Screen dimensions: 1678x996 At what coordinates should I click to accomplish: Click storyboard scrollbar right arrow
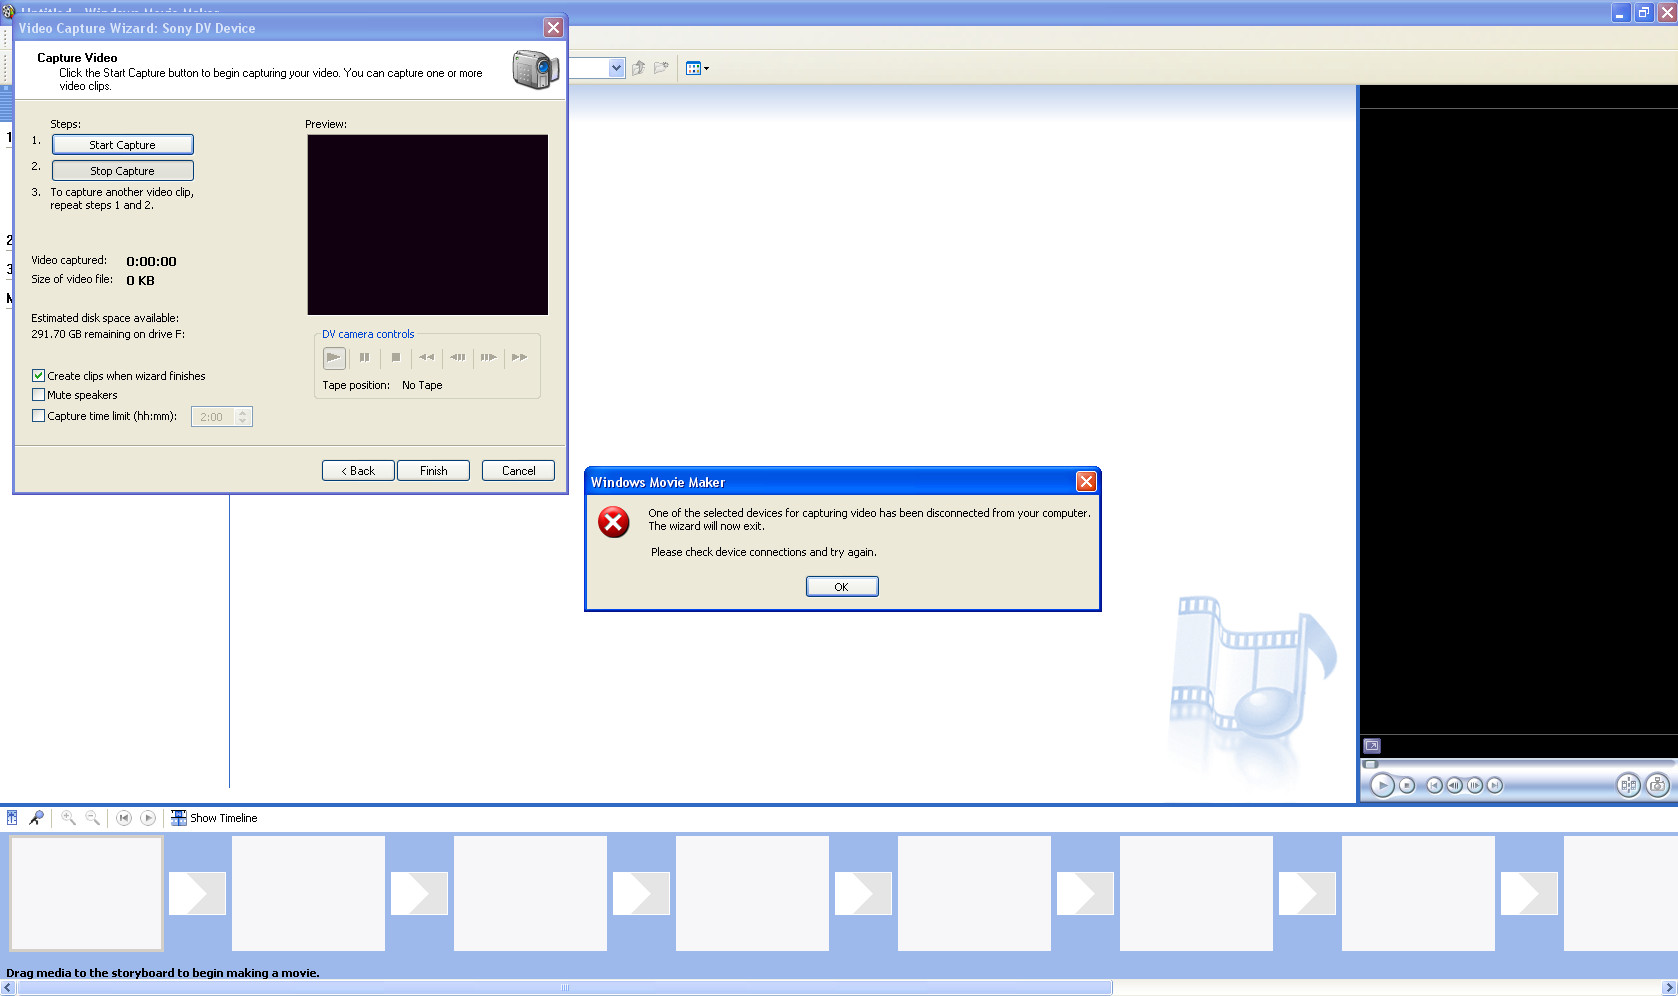[1669, 988]
